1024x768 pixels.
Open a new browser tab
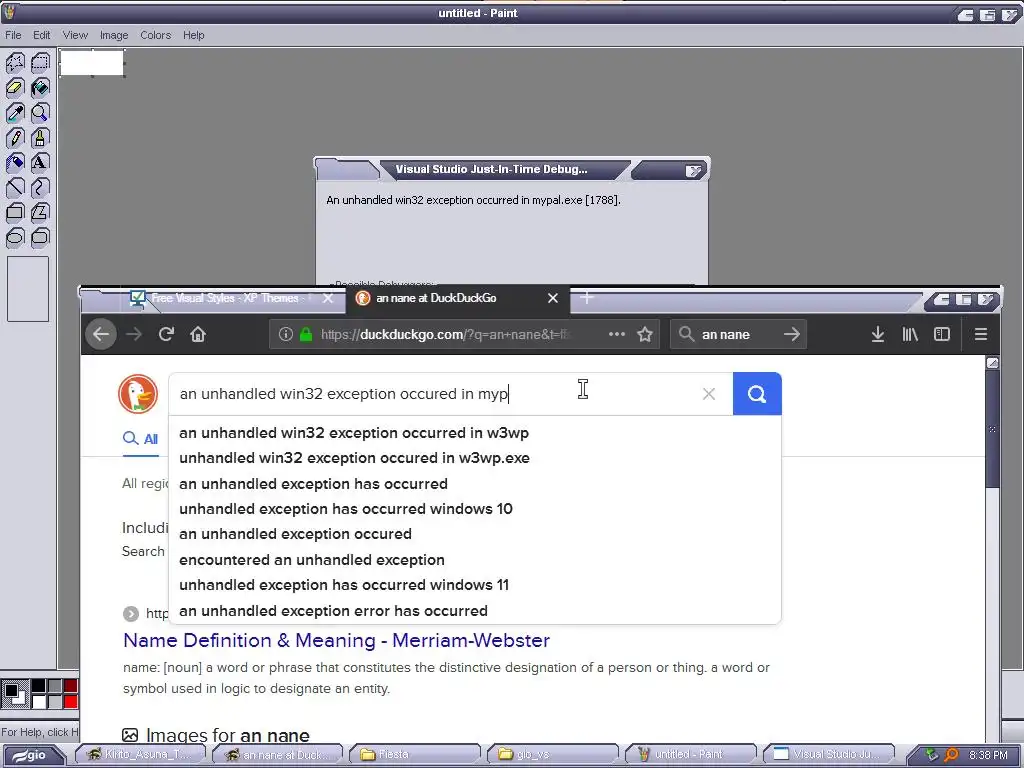(x=586, y=298)
